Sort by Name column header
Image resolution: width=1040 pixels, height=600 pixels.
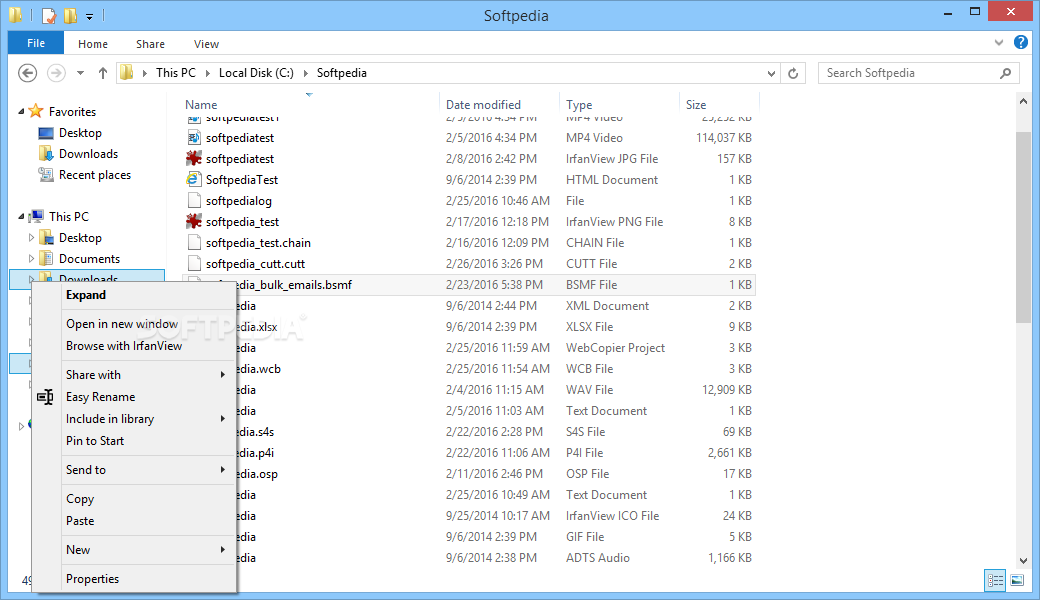coord(201,105)
